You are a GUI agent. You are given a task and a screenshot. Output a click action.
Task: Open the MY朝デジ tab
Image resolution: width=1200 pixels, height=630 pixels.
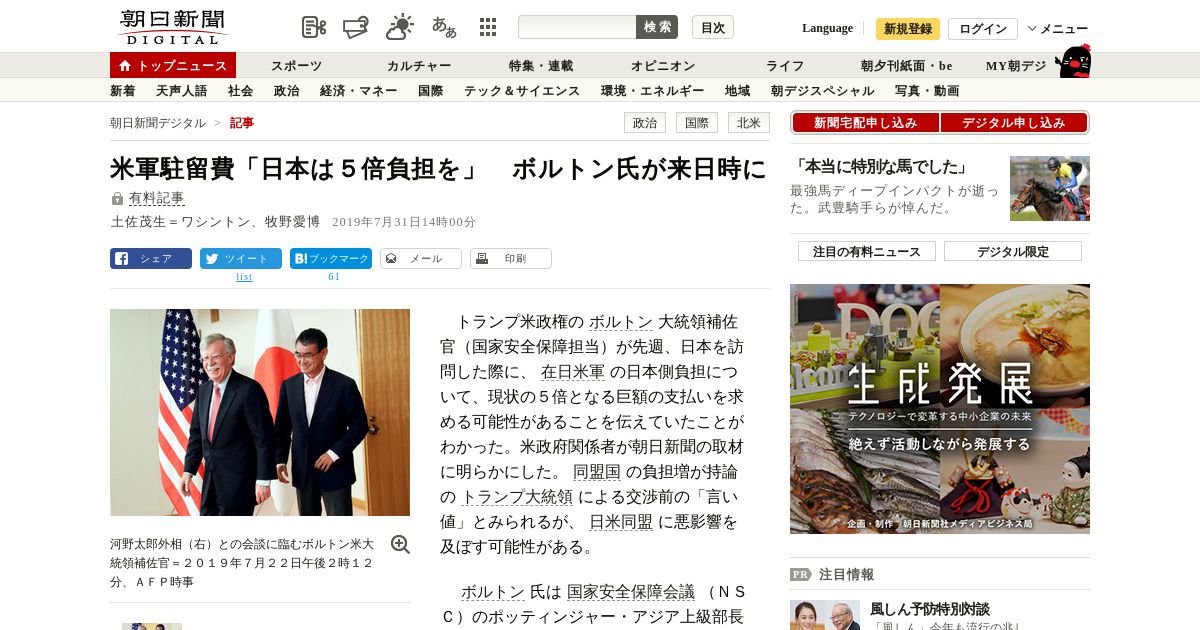[1016, 66]
